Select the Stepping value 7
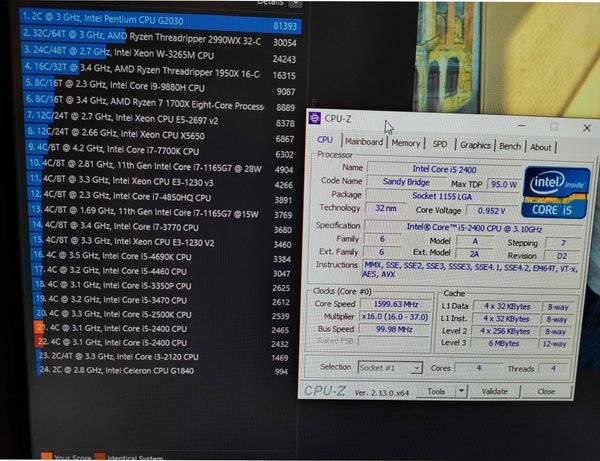Viewport: 600px width, 461px height. click(563, 243)
